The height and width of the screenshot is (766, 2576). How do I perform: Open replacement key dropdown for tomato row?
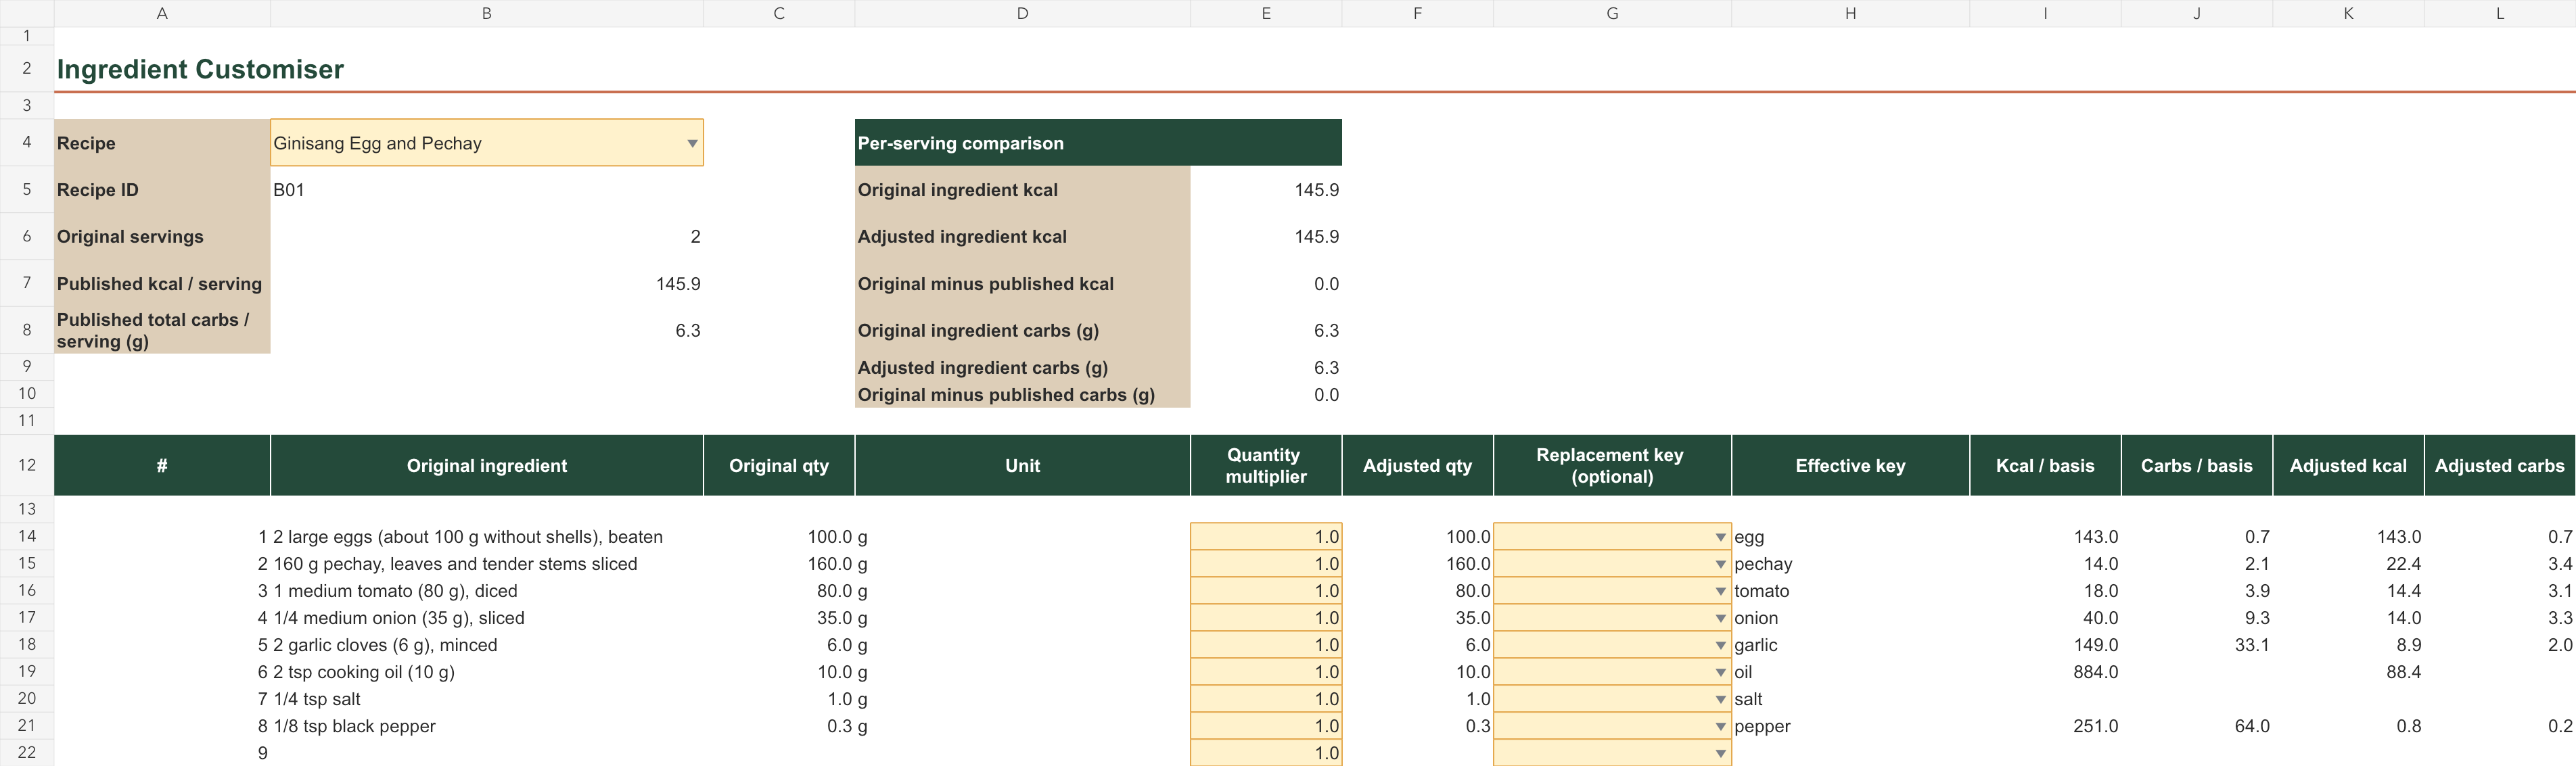tap(1720, 591)
